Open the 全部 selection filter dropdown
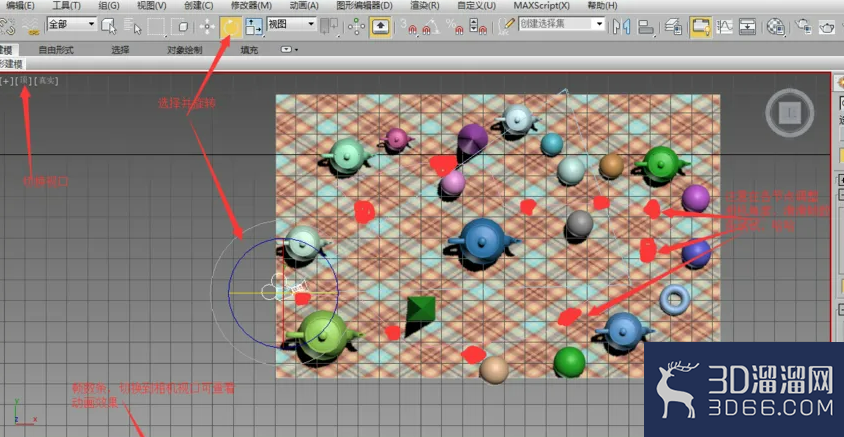This screenshot has height=437, width=844. coord(72,24)
